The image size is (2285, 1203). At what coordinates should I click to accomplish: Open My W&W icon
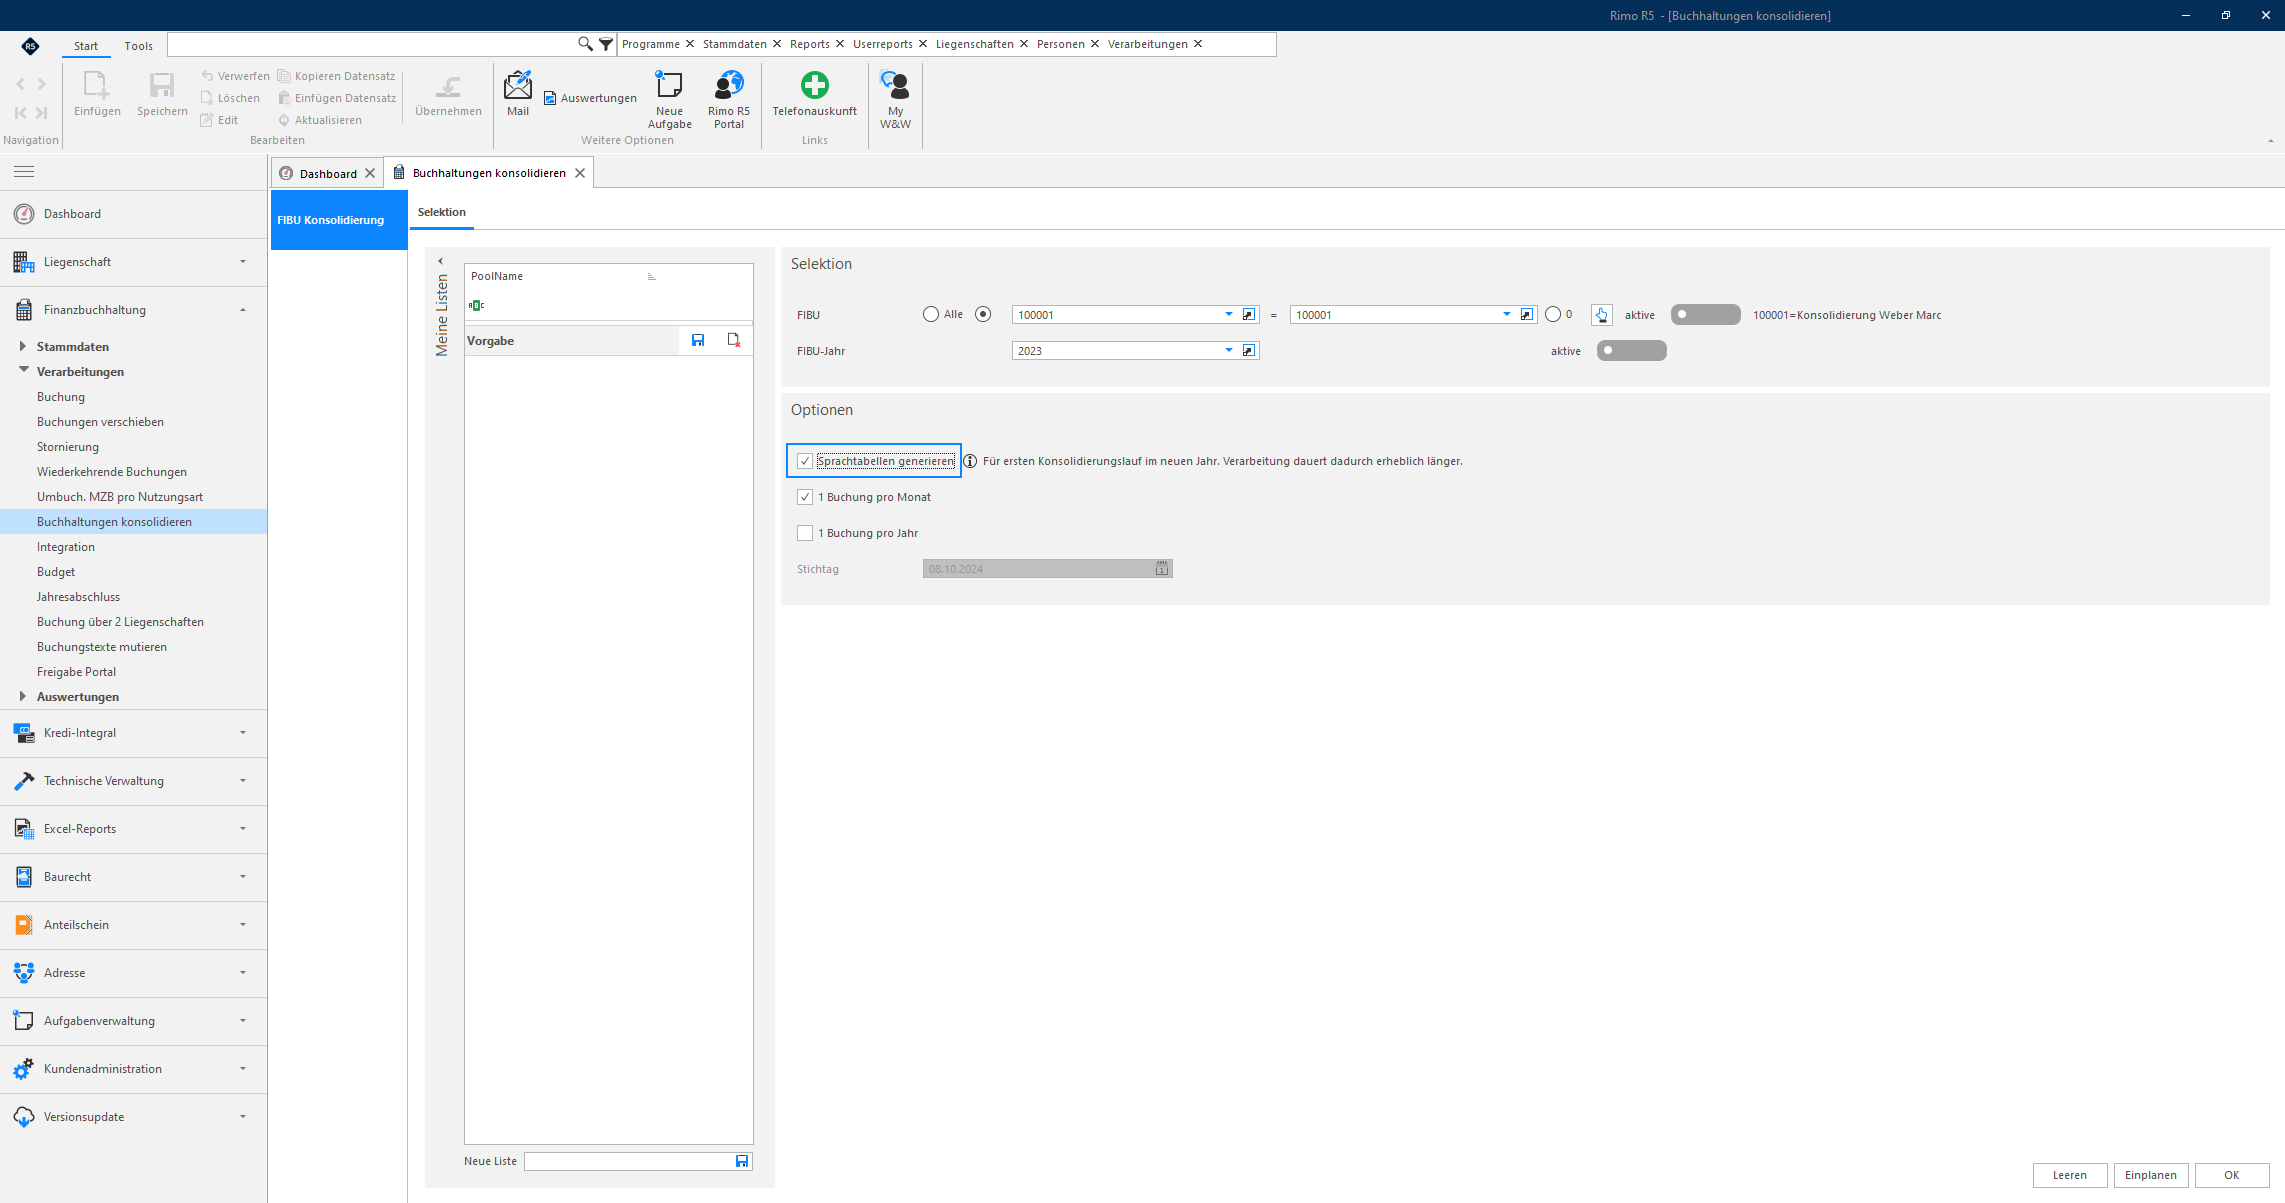pos(895,99)
